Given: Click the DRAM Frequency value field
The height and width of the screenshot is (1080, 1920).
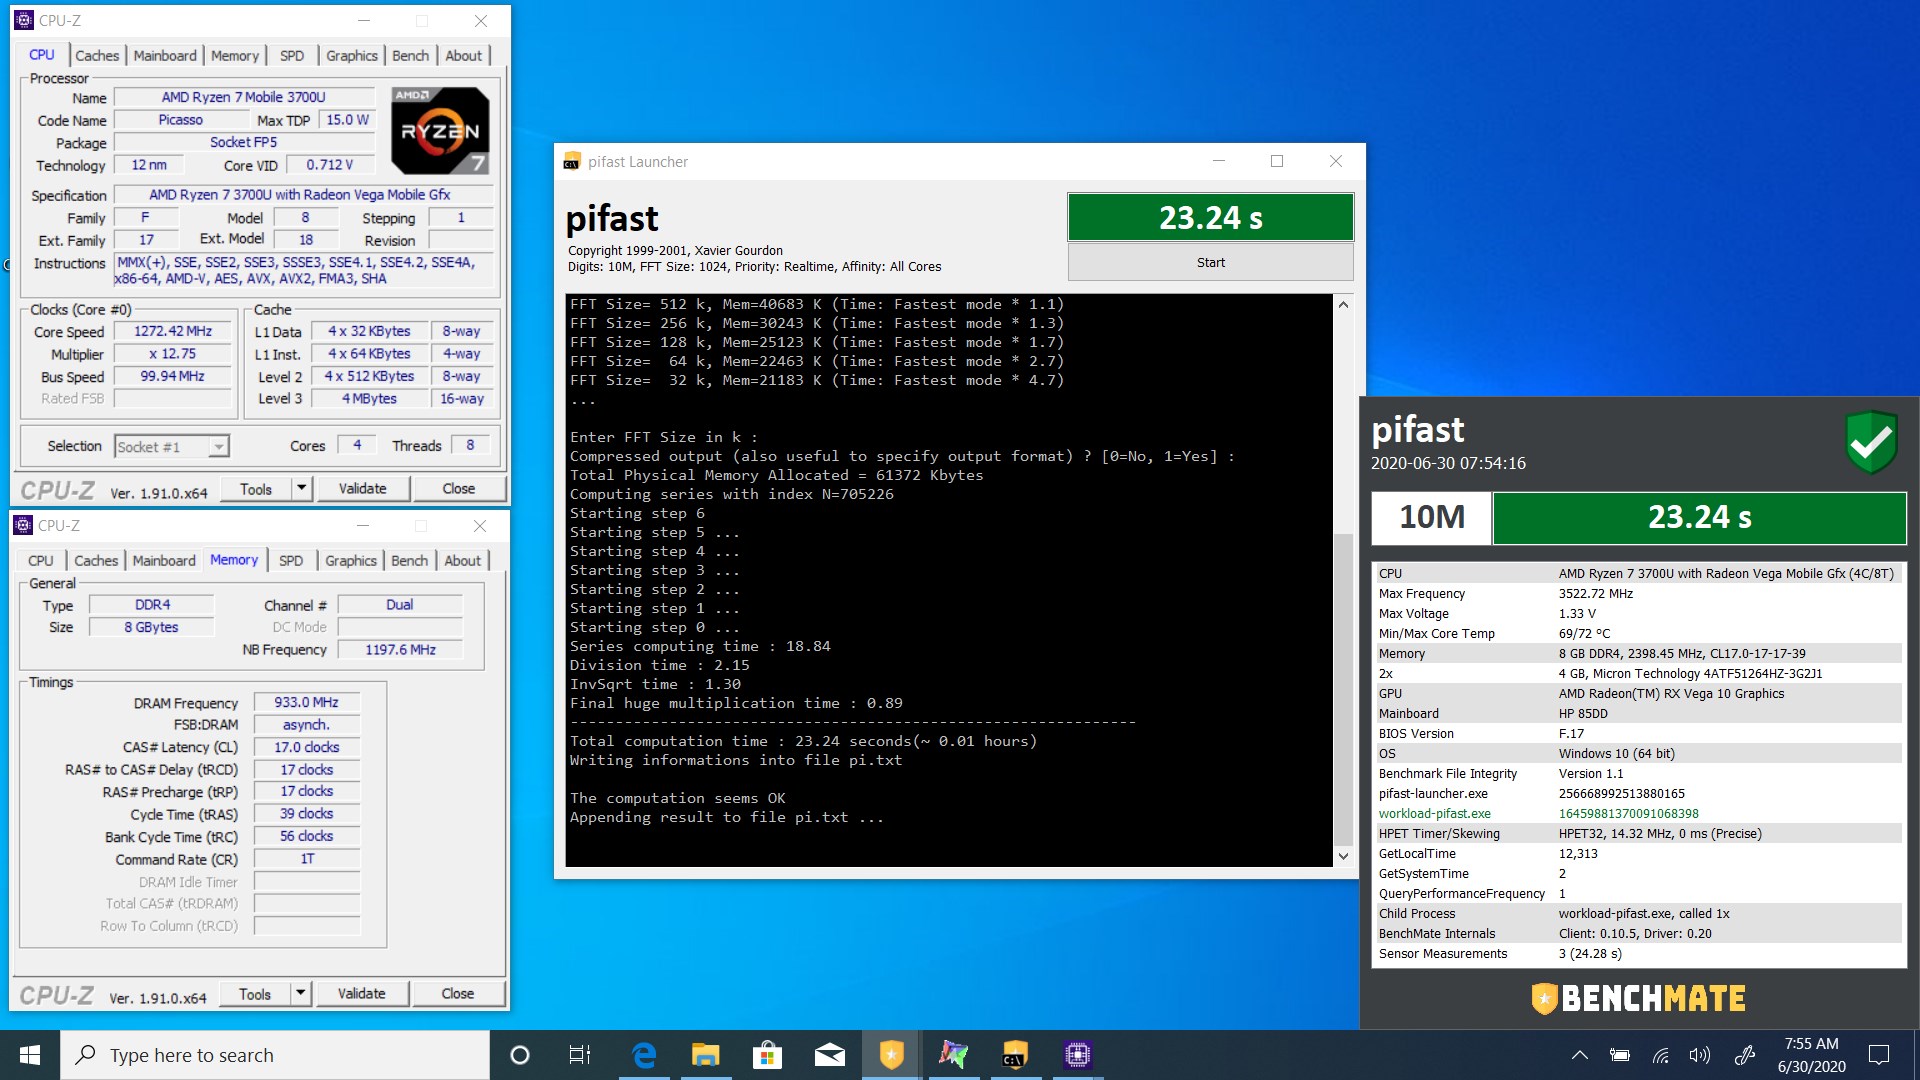Looking at the screenshot, I should [306, 703].
